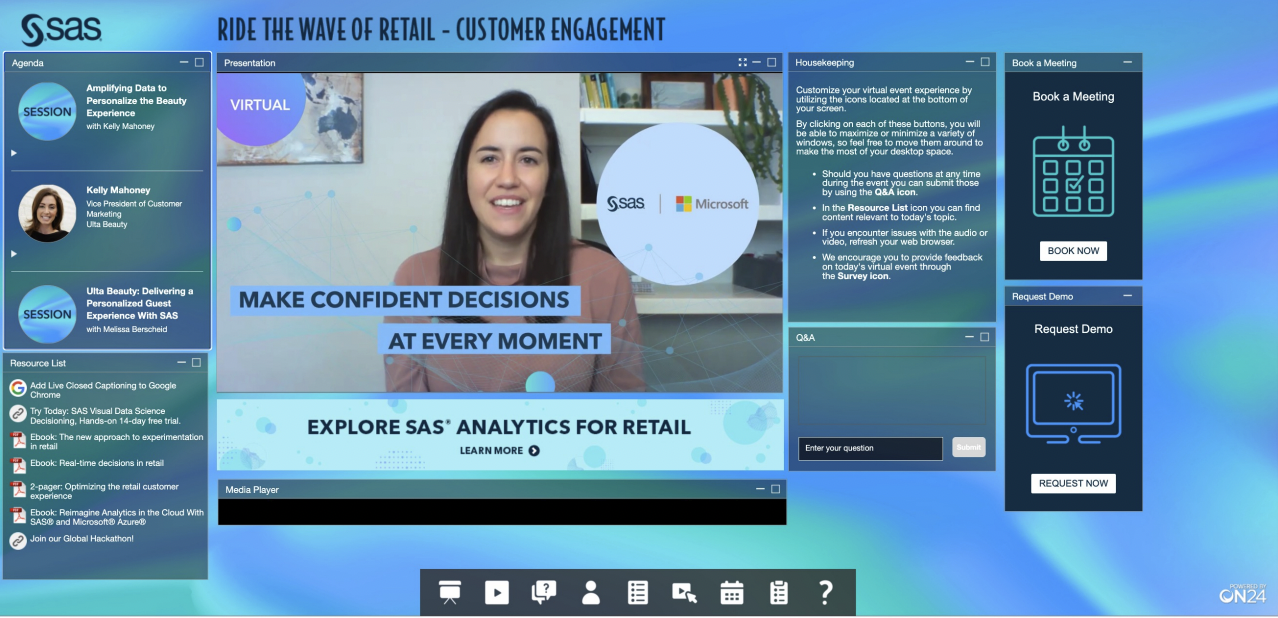Click the SAS logo at top left
The height and width of the screenshot is (618, 1278).
pos(61,29)
